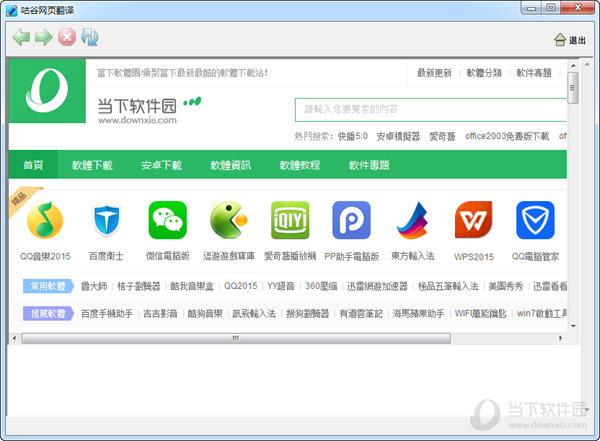Viewport: 600px width, 441px height.
Task: Open the 迅雷網遊加速器 link
Action: pyautogui.click(x=377, y=286)
